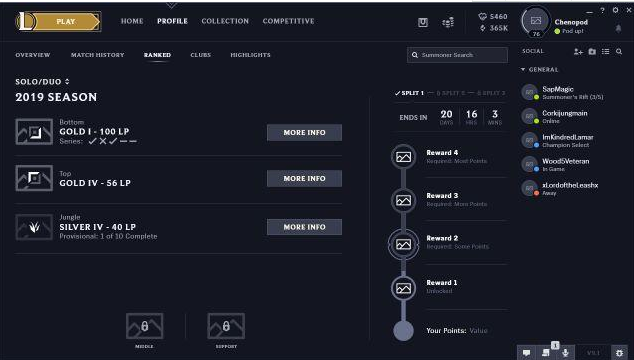
Task: Select the locked Middle position icon
Action: coord(144,326)
